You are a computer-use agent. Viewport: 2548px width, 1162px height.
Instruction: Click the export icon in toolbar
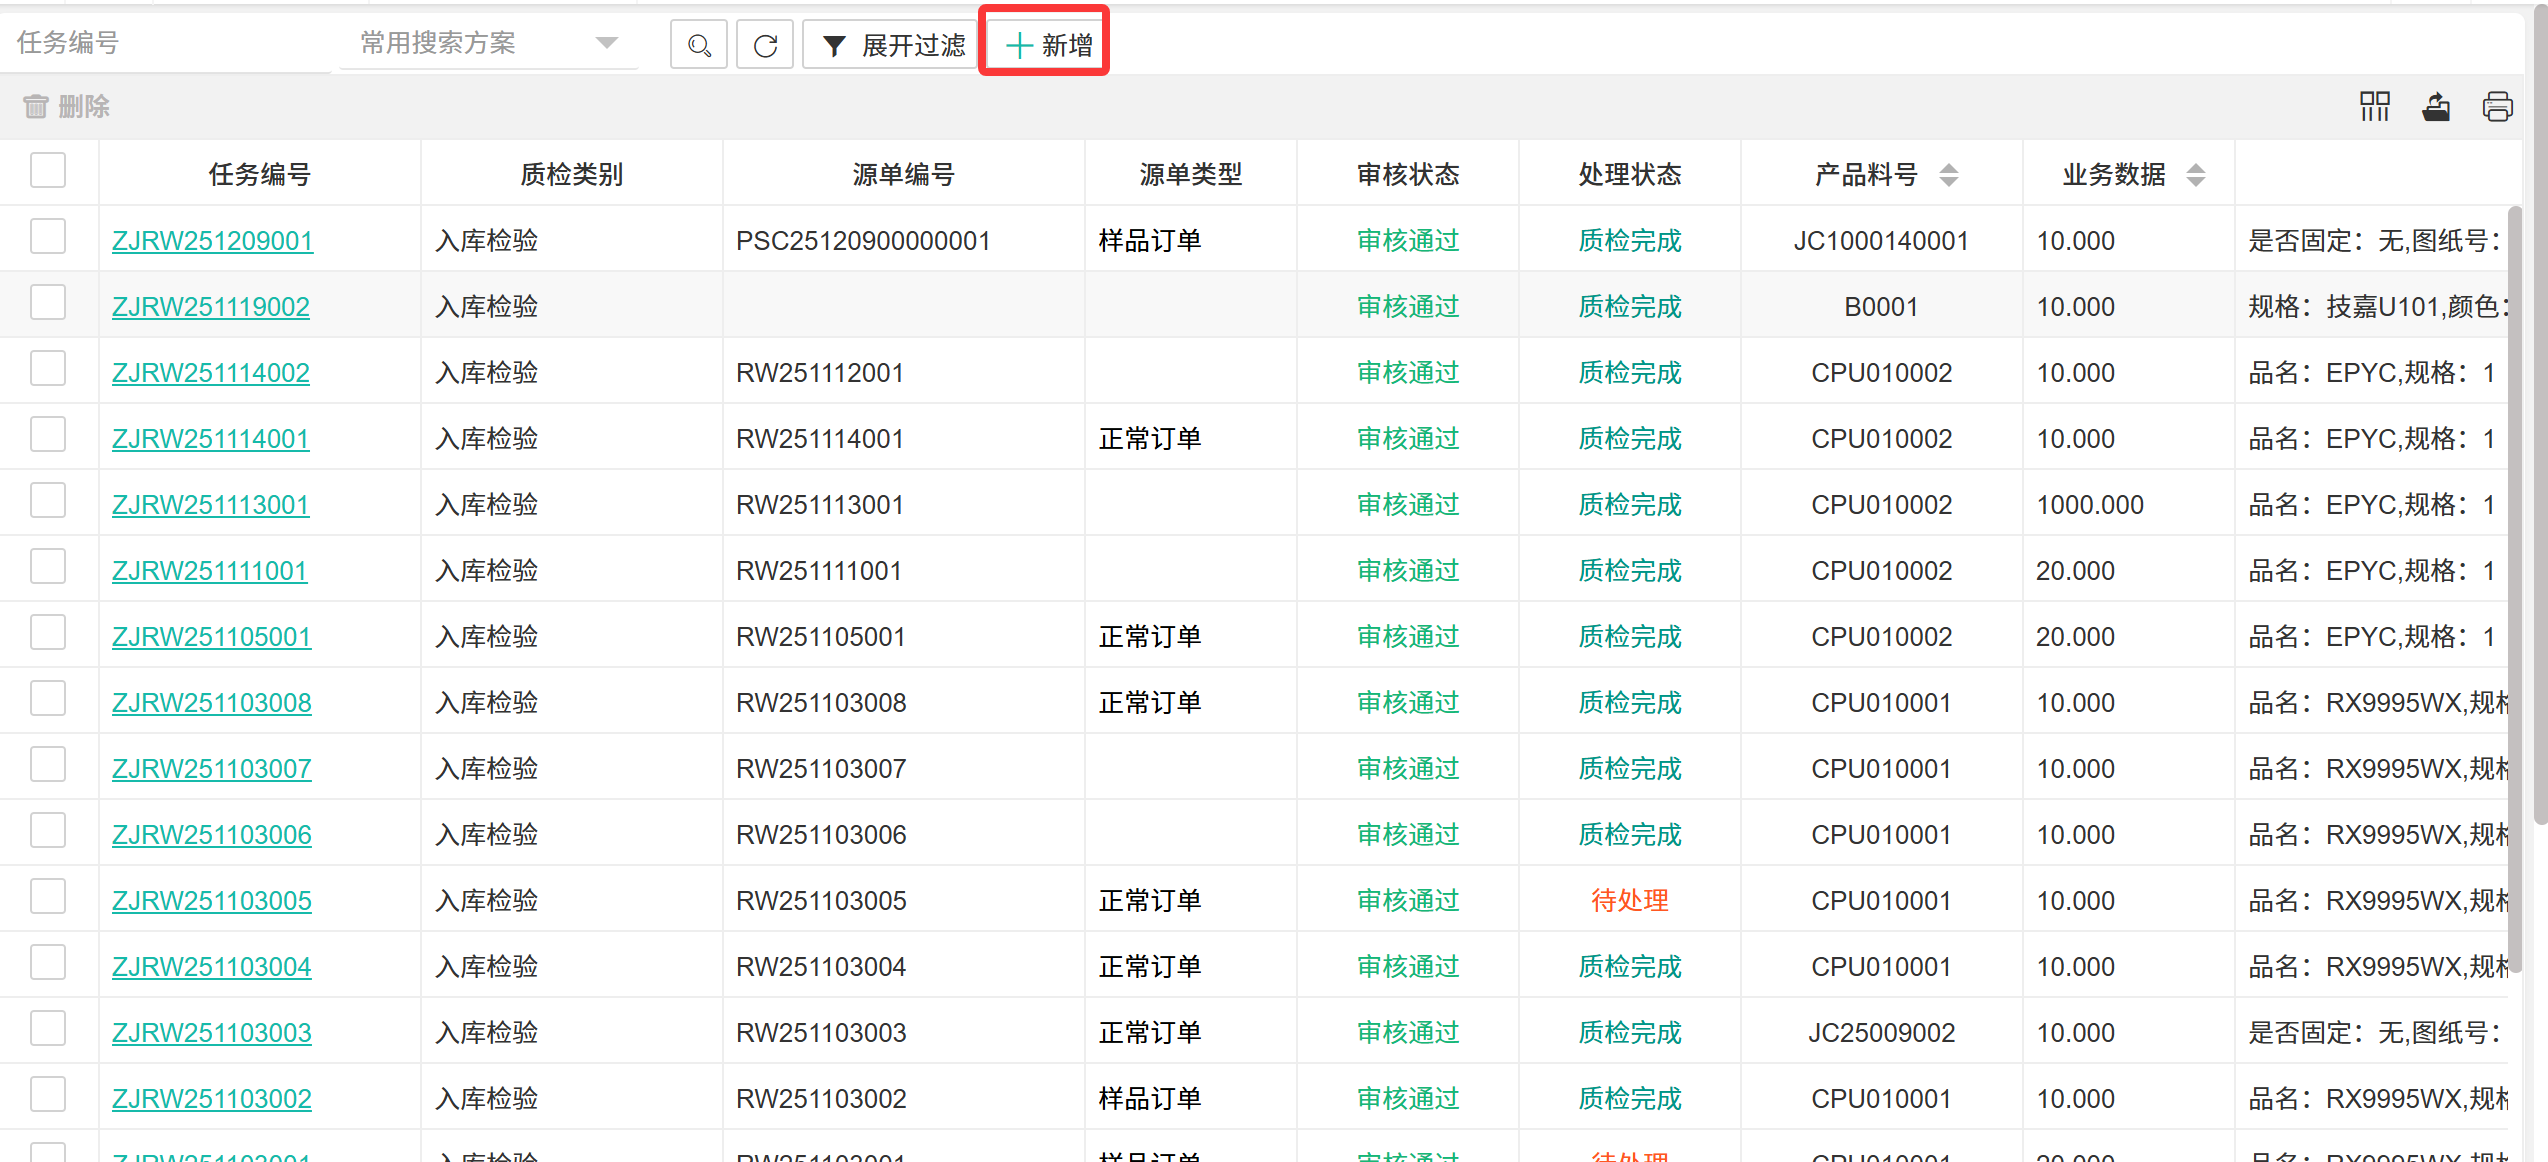[2436, 106]
